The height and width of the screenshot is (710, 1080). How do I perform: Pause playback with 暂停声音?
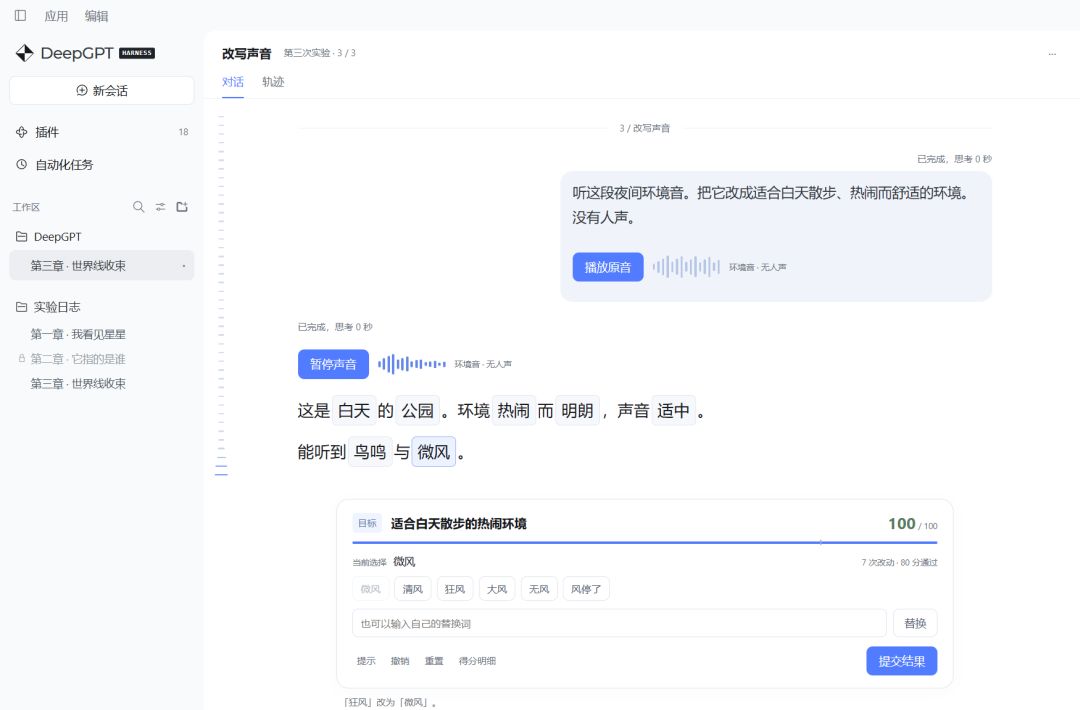click(333, 364)
